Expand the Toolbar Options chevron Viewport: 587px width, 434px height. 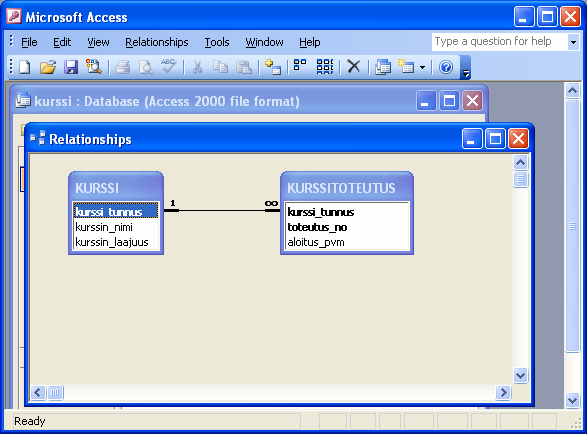[x=465, y=68]
